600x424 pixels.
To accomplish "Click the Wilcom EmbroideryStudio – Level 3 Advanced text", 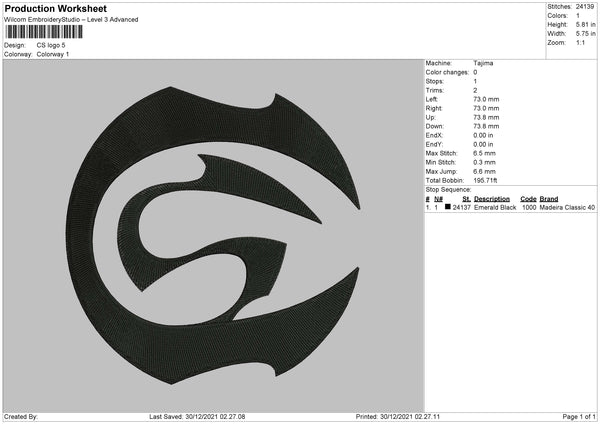I will pos(71,20).
